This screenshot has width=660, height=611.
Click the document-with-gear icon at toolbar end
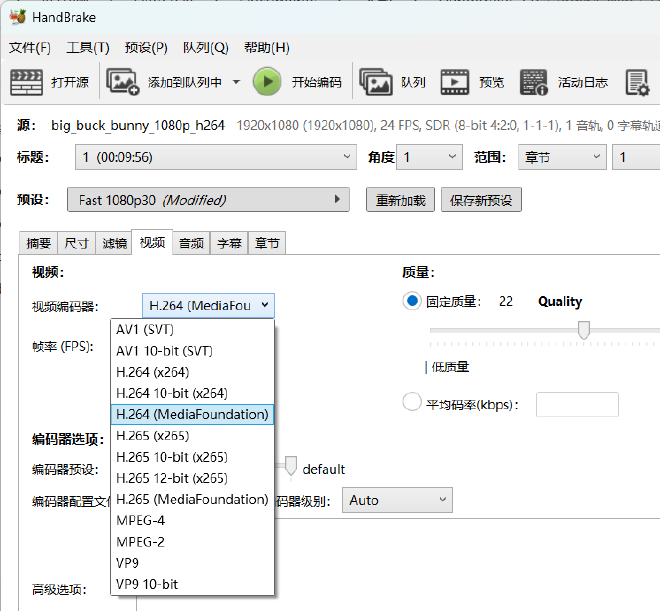pos(637,82)
